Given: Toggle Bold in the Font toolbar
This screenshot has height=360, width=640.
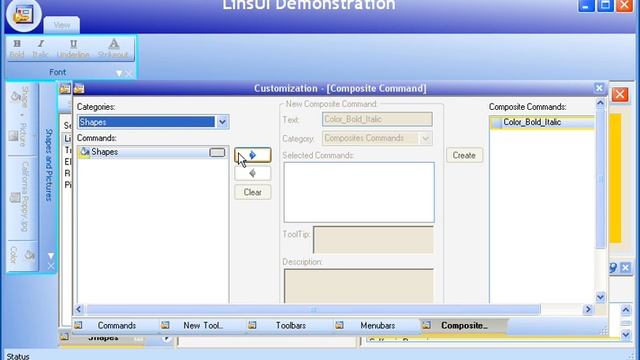Looking at the screenshot, I should pos(17,48).
